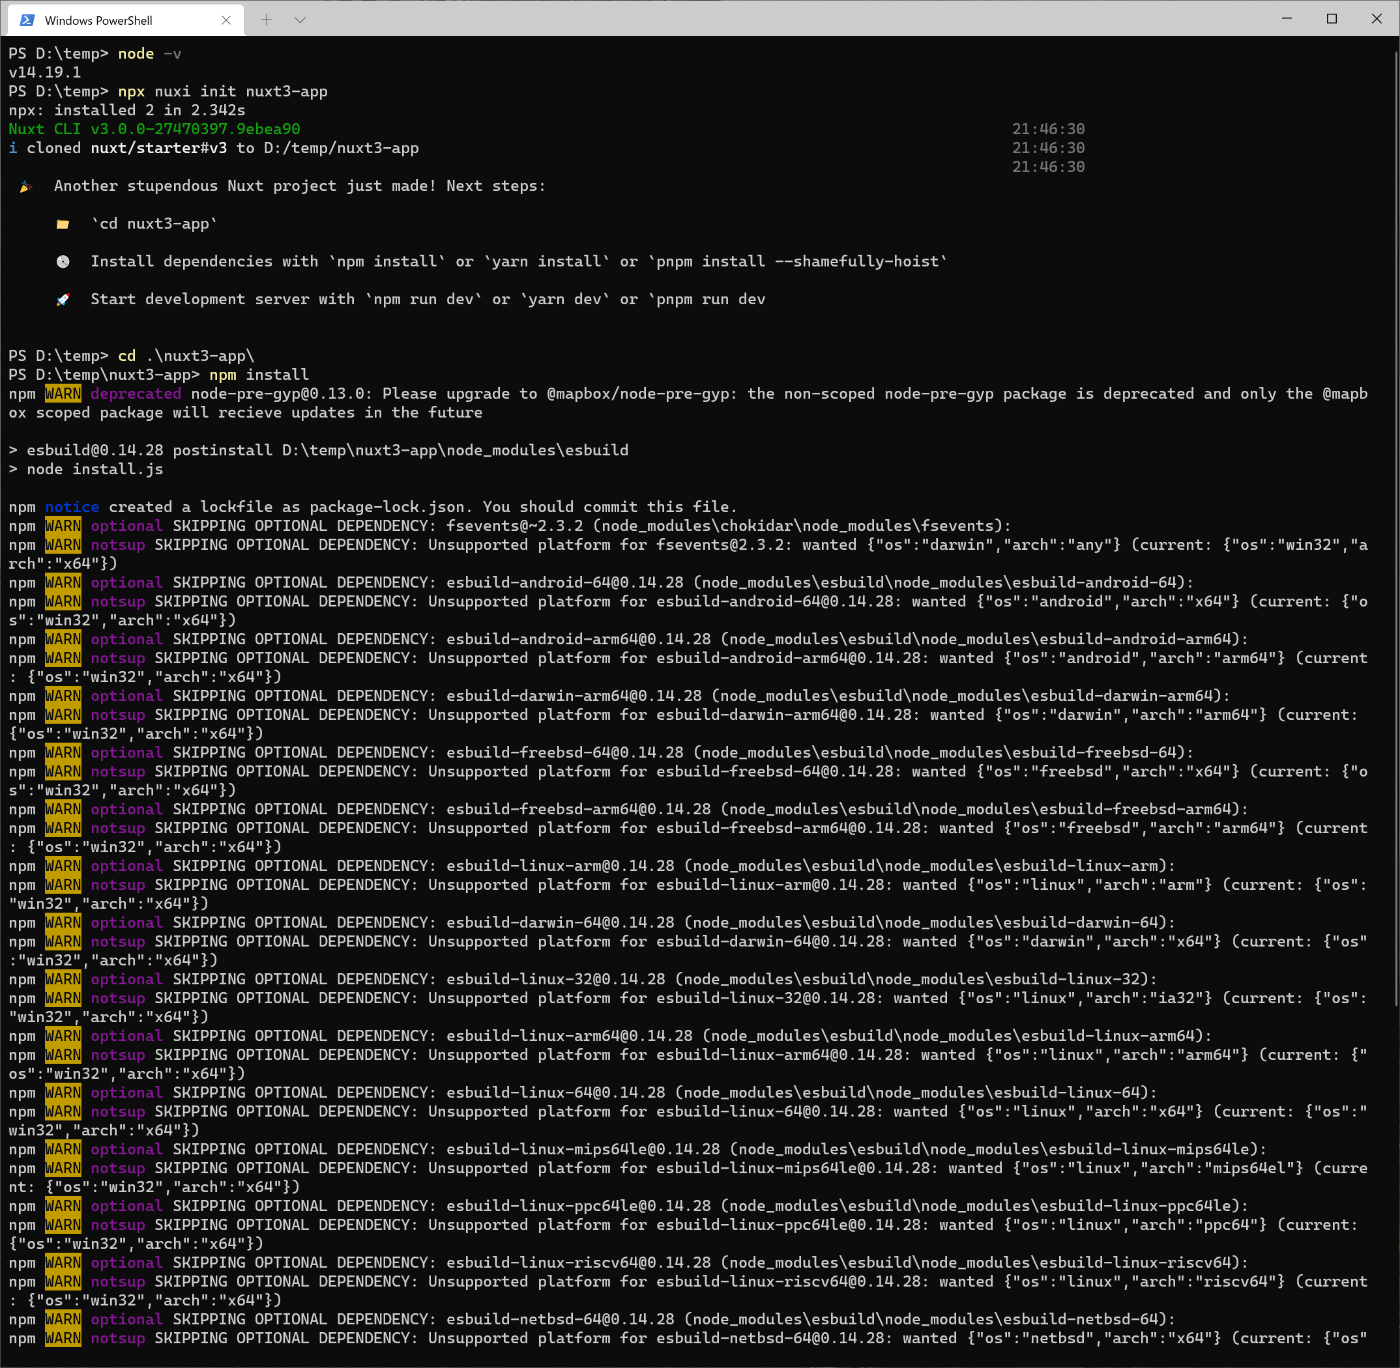Click the fsevents@~2.3.2 optional warning line
This screenshot has height=1368, width=1400.
510,526
